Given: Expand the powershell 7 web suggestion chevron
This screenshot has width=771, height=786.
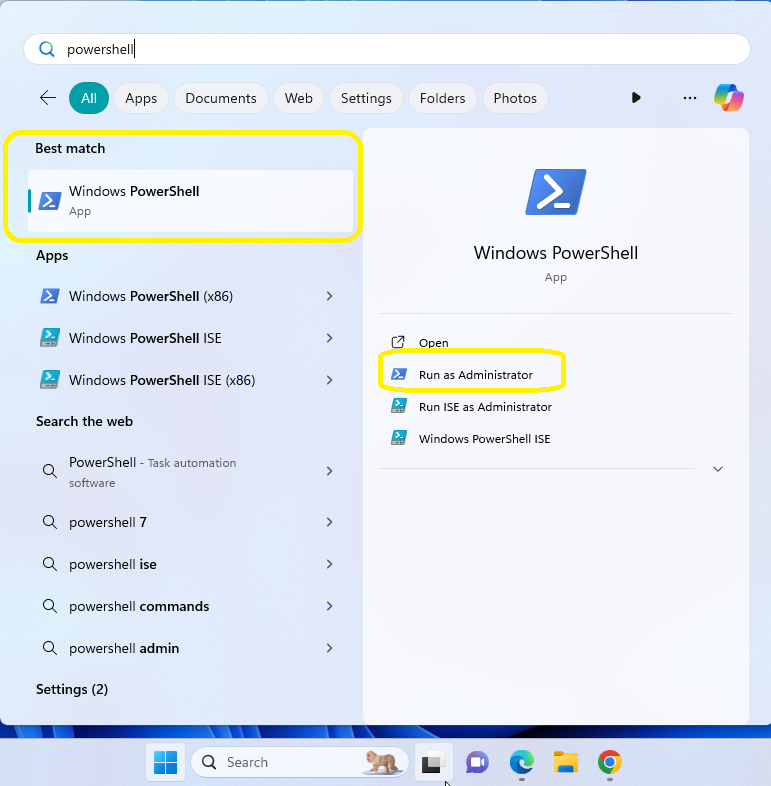Looking at the screenshot, I should click(329, 522).
